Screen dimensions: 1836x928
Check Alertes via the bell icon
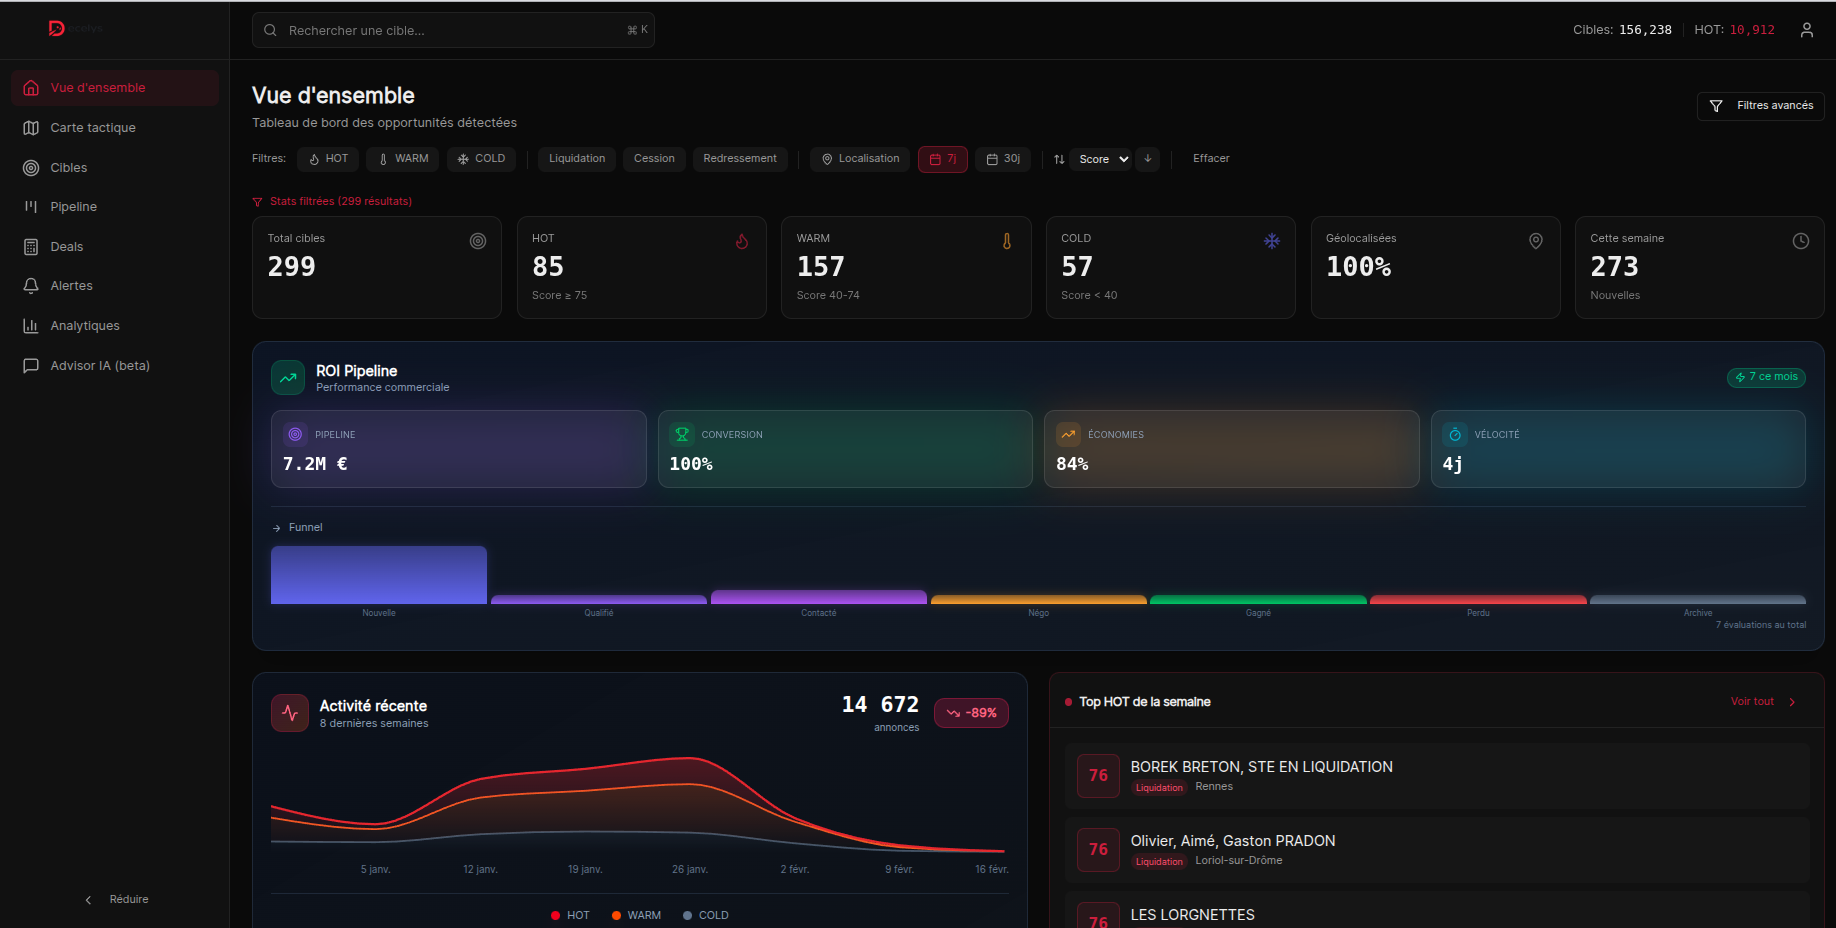70,285
